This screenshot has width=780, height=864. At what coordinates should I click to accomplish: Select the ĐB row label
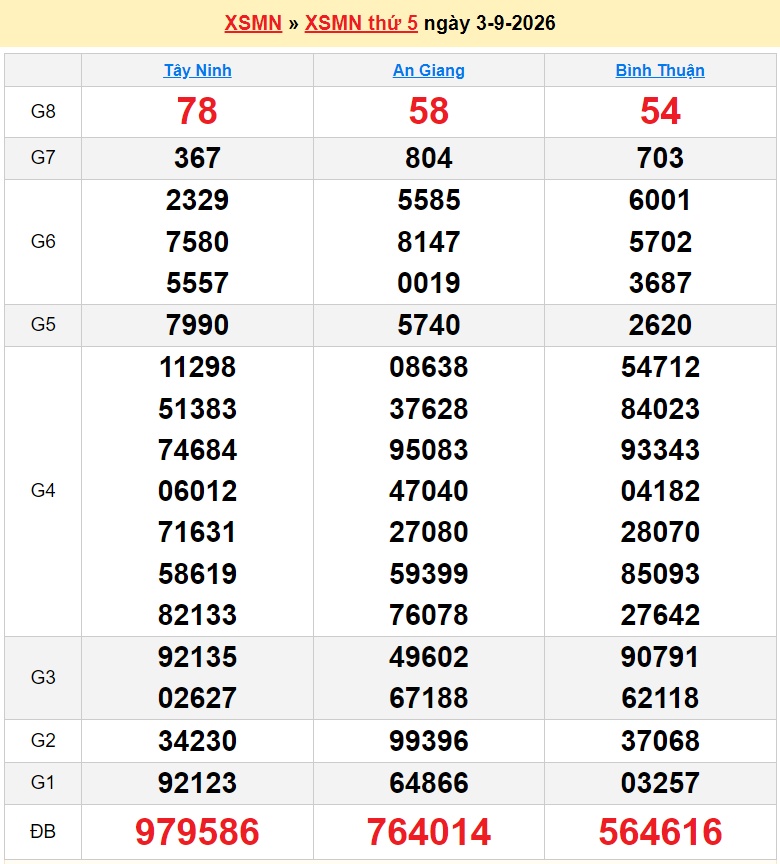[x=43, y=831]
